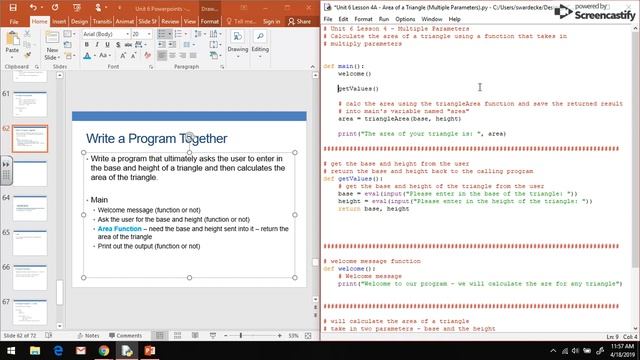Screen dimensions: 640x360
Task: Open spell check icon in status bar
Action: 49,336
